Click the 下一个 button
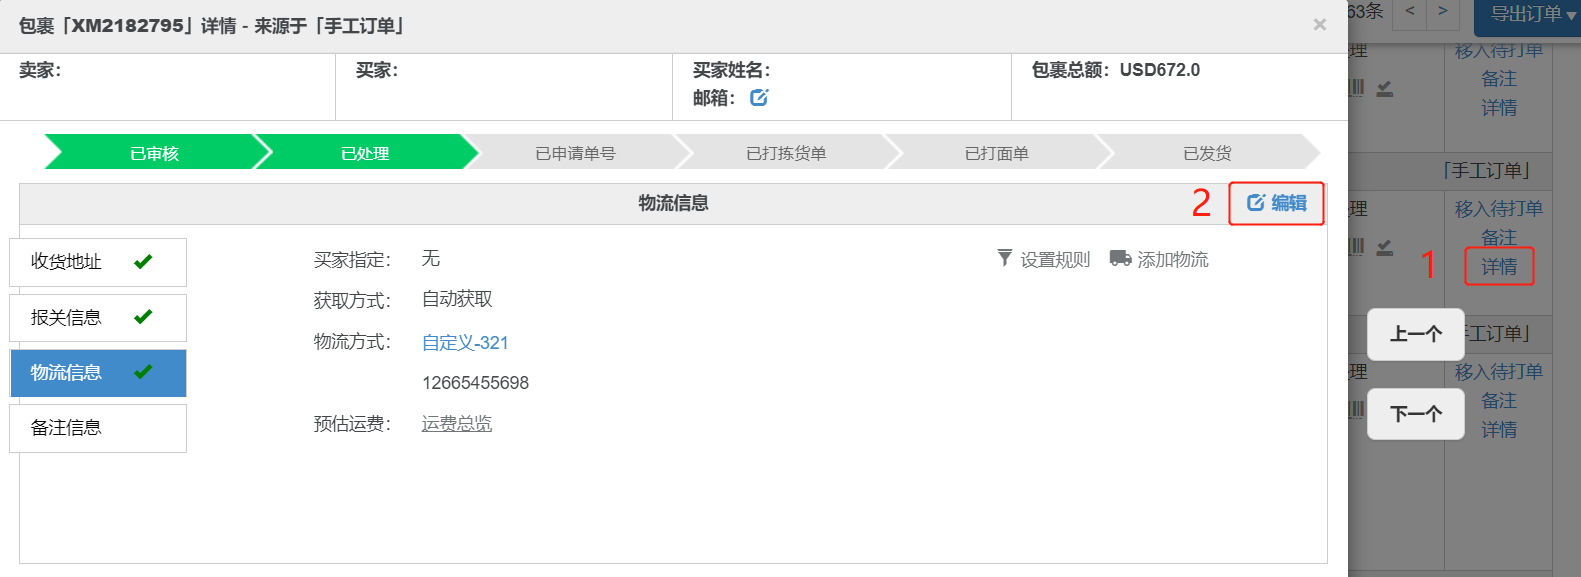Screen dimensions: 1581x577 1415,413
